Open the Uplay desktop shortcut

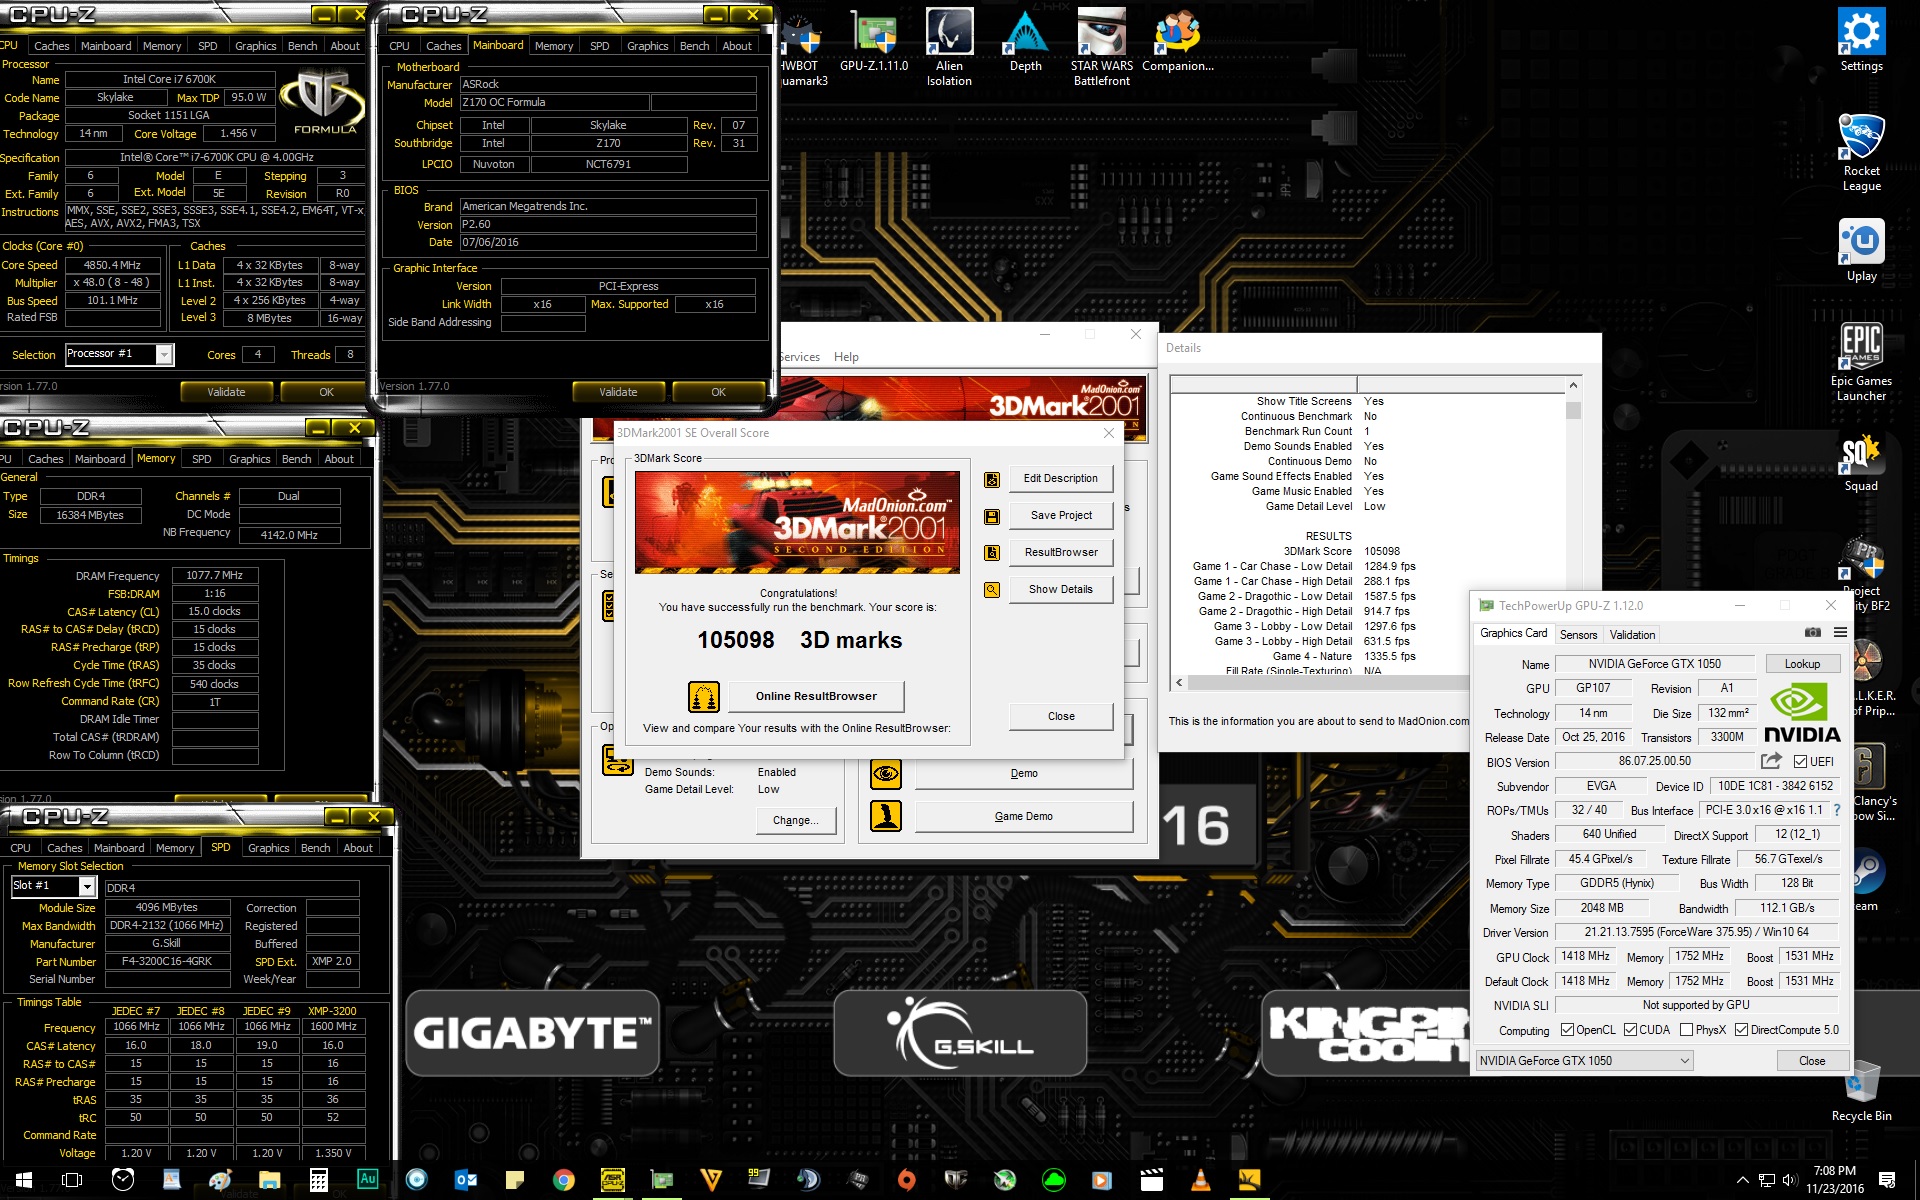click(x=1861, y=251)
